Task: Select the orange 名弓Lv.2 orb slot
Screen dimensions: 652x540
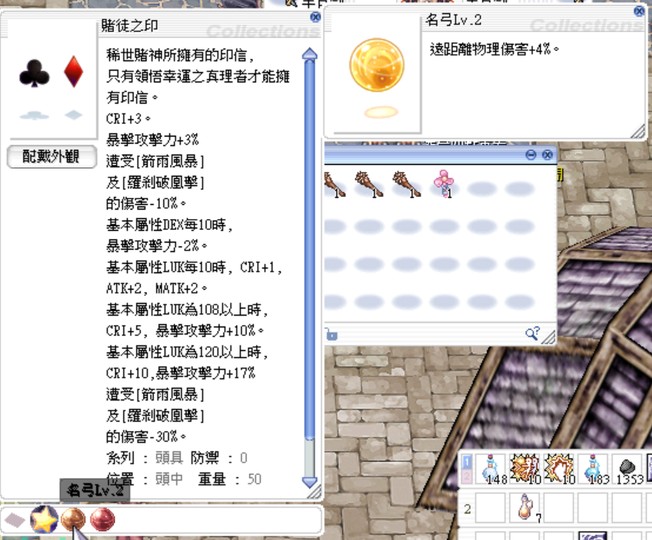Action: coord(73,519)
